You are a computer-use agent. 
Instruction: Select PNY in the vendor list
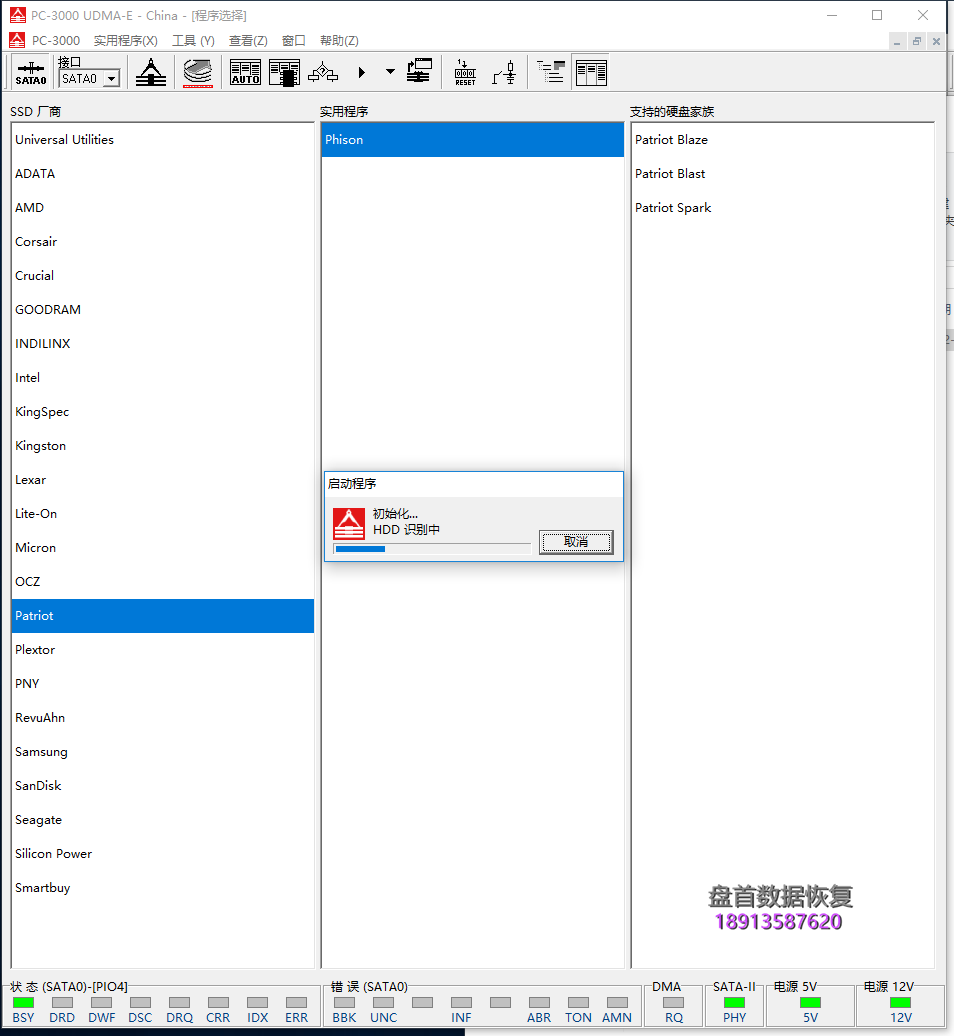tap(163, 684)
